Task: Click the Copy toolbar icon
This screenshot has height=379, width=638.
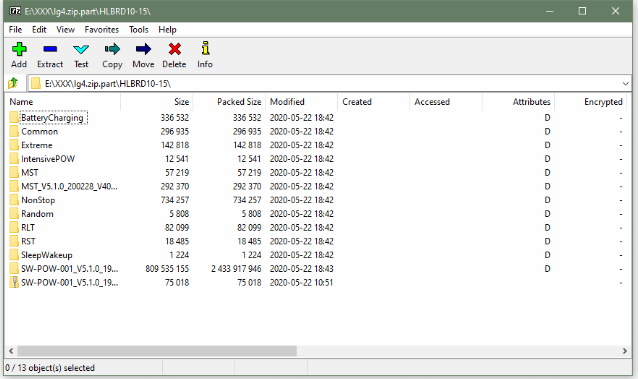Action: coord(112,49)
